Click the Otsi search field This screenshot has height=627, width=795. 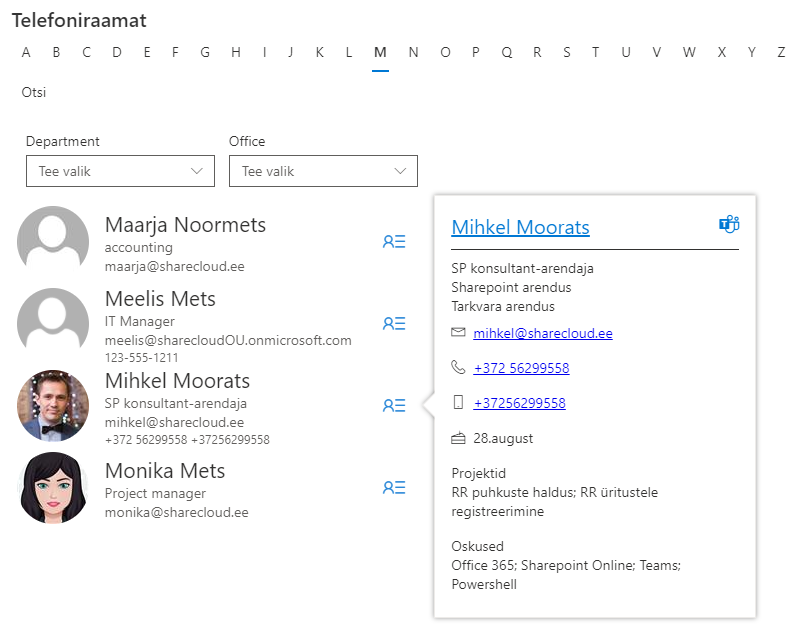[x=33, y=92]
